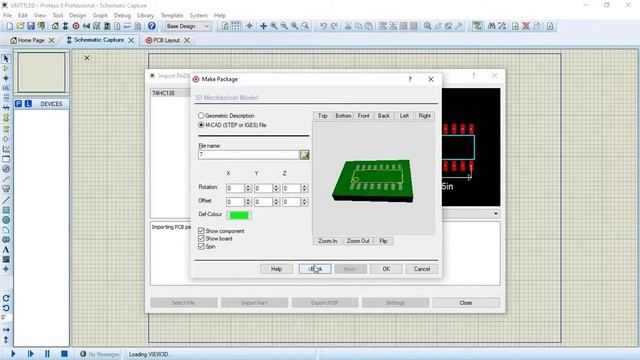Save the project with floppy disk icon

[x=31, y=26]
